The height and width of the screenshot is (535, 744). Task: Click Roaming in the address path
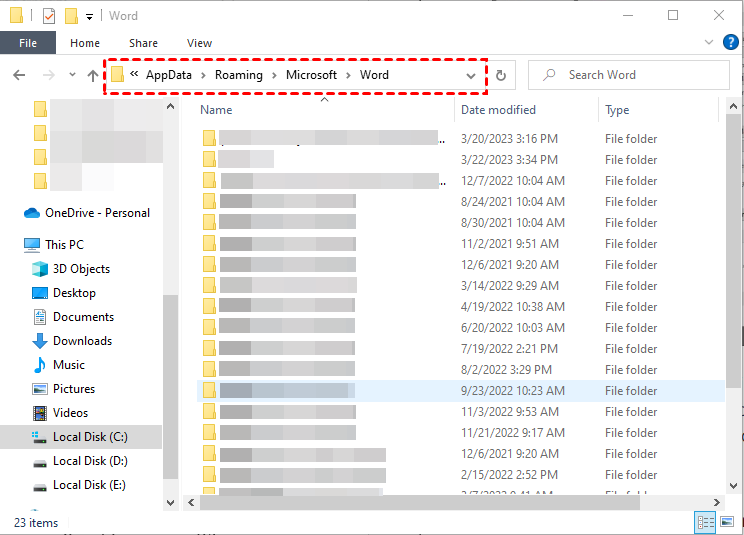(239, 75)
